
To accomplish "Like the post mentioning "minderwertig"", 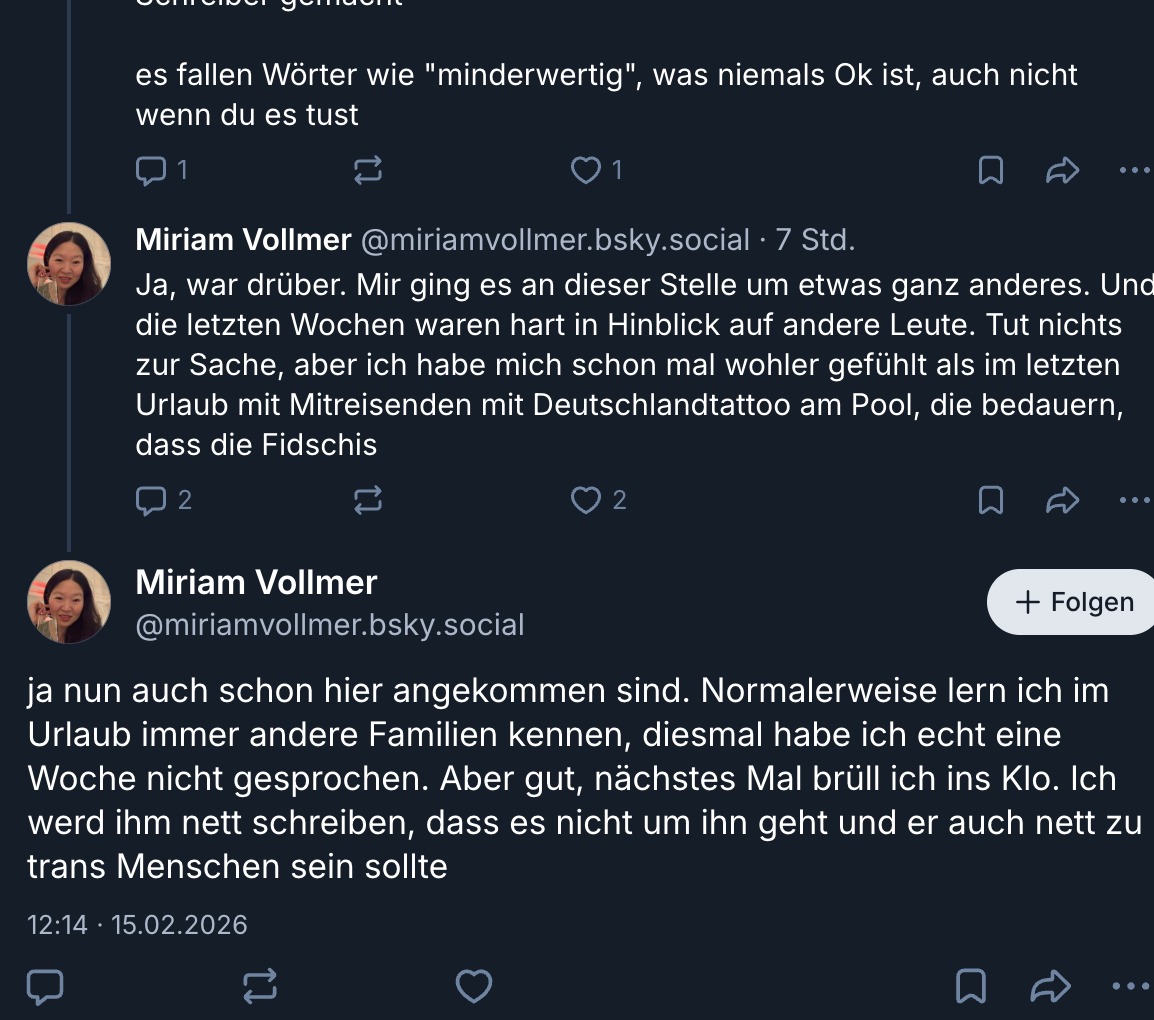I will pyautogui.click(x=585, y=171).
